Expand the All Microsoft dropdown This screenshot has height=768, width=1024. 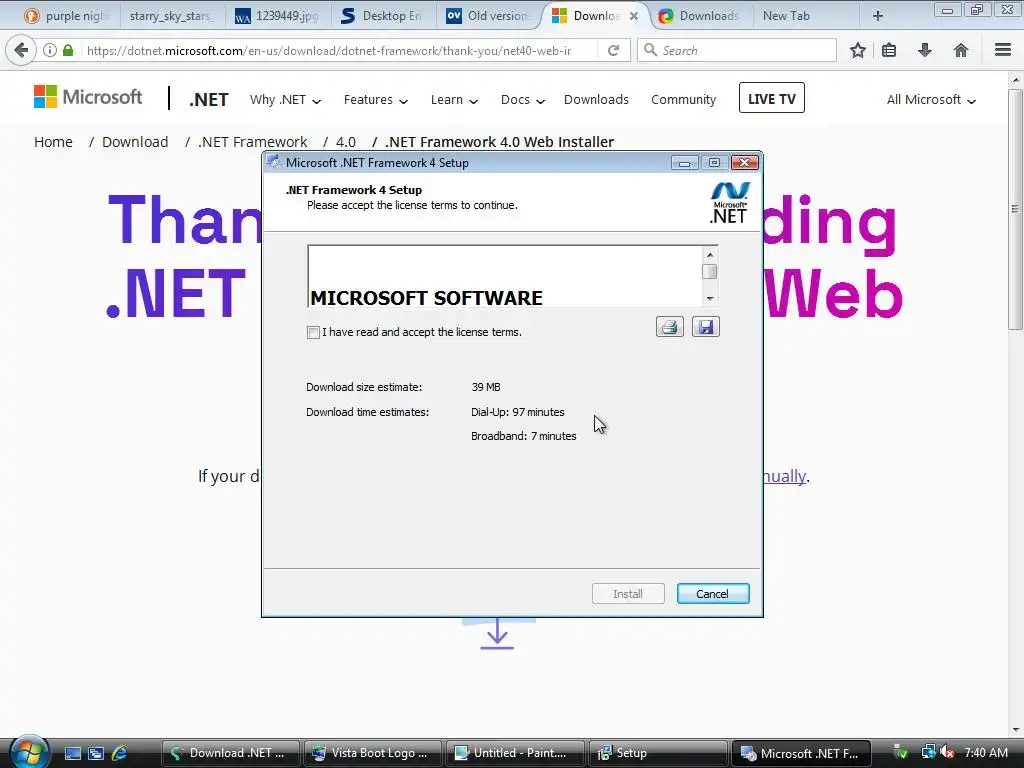[x=931, y=100]
